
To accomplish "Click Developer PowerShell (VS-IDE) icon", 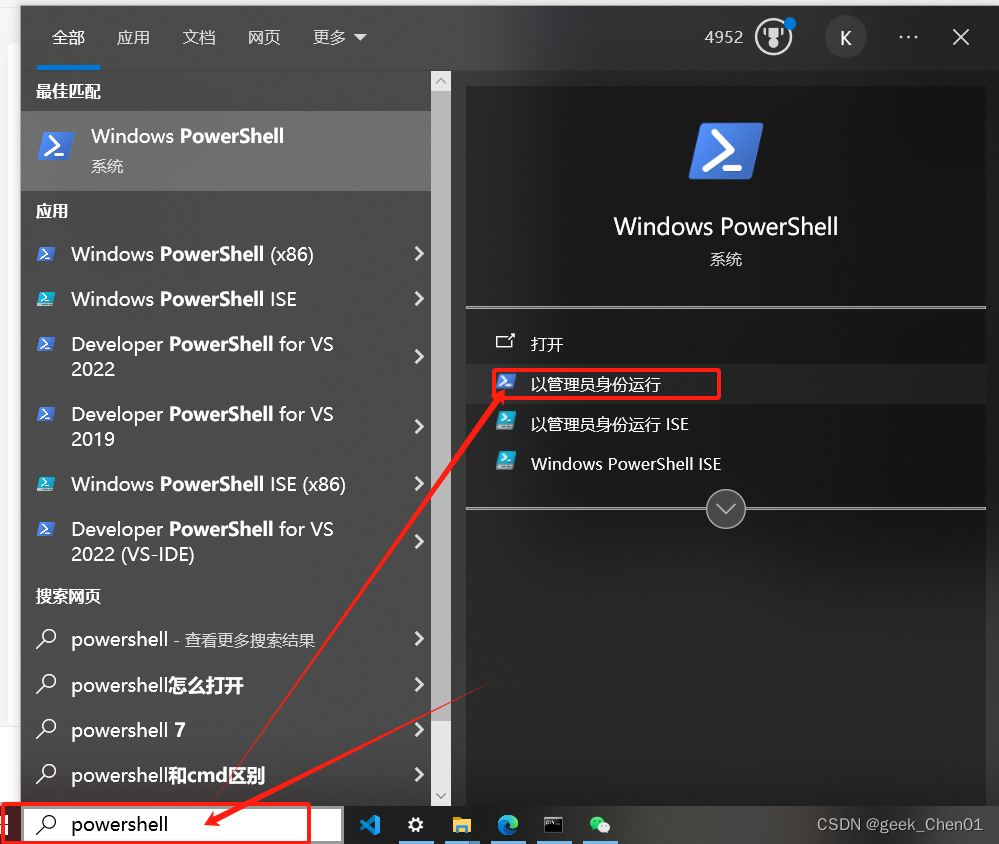I will tap(46, 529).
